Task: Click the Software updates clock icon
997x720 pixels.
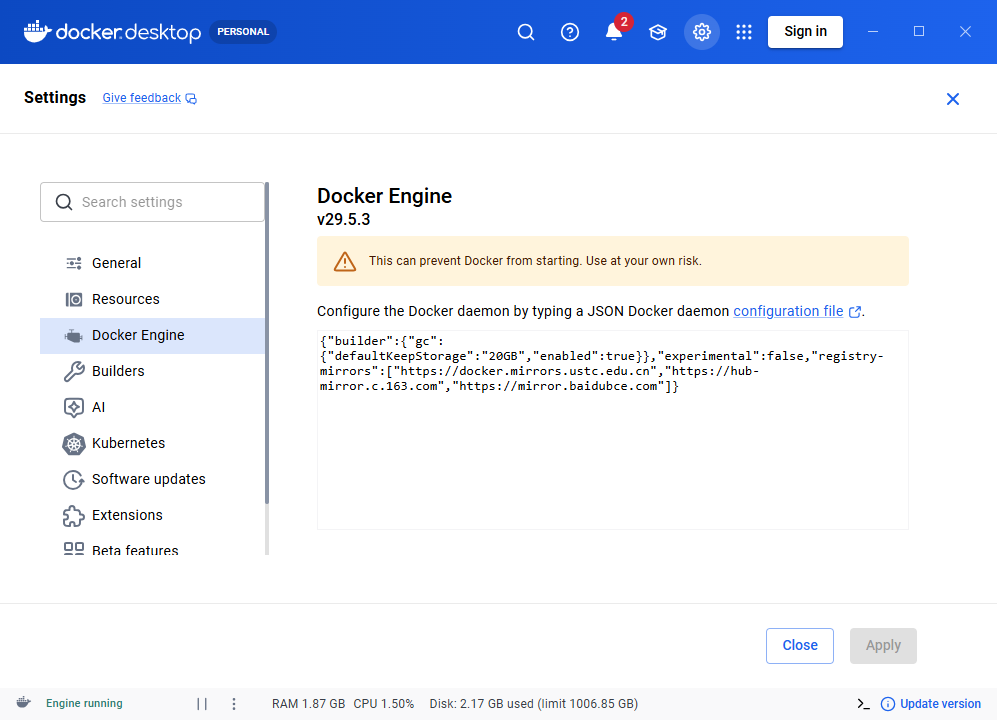Action: coord(74,480)
